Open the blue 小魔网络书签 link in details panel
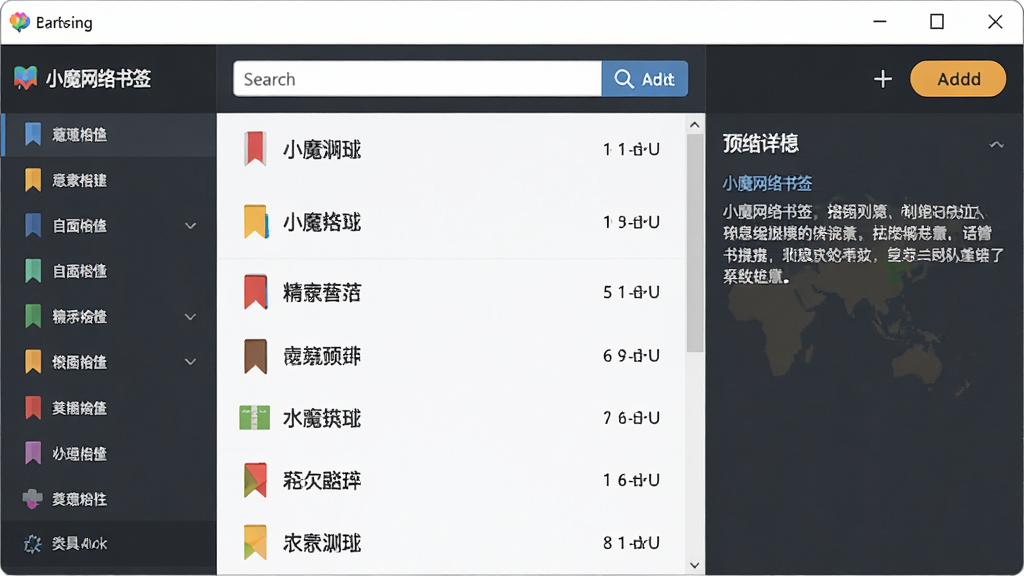The image size is (1024, 576). coord(767,184)
